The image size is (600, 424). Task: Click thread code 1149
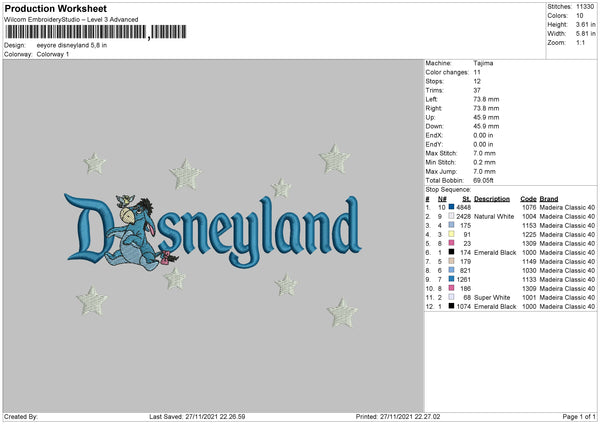point(529,261)
